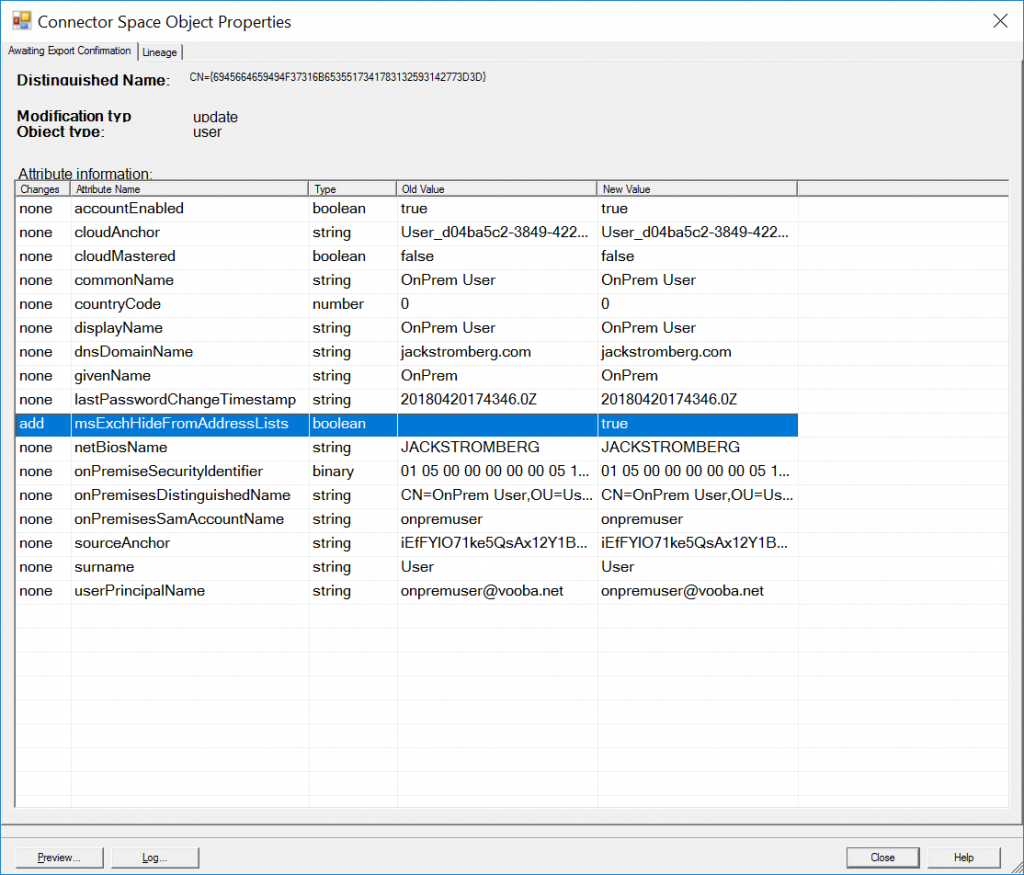Click the 'number' type cell for countryCode
This screenshot has height=875, width=1024.
click(338, 304)
